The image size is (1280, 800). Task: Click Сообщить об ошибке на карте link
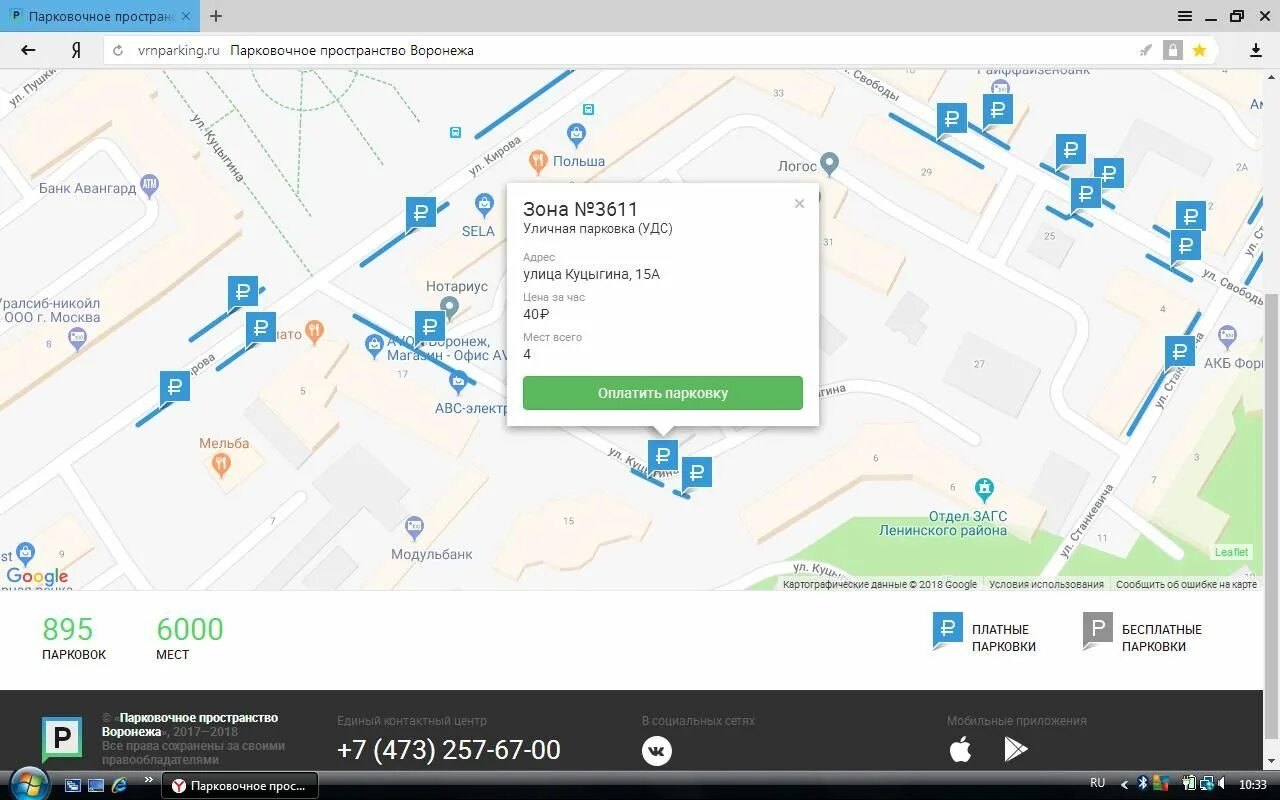pyautogui.click(x=1186, y=584)
